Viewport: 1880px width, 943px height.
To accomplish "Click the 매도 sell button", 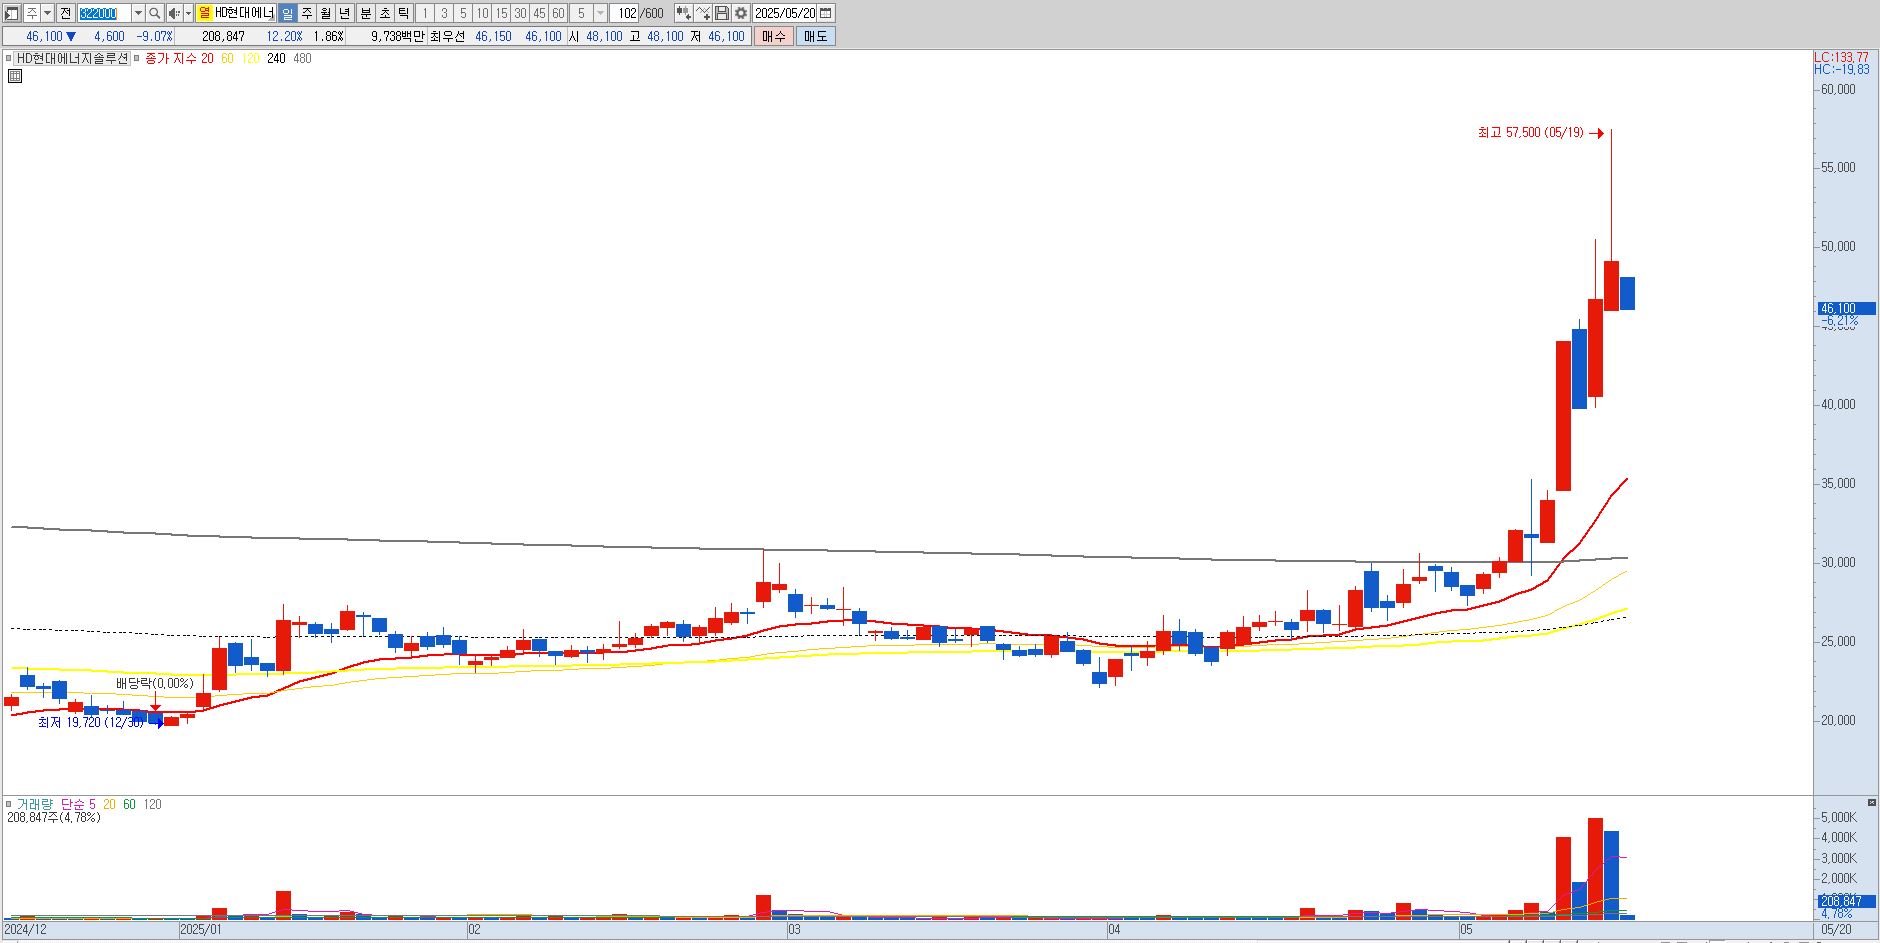I will [x=815, y=36].
